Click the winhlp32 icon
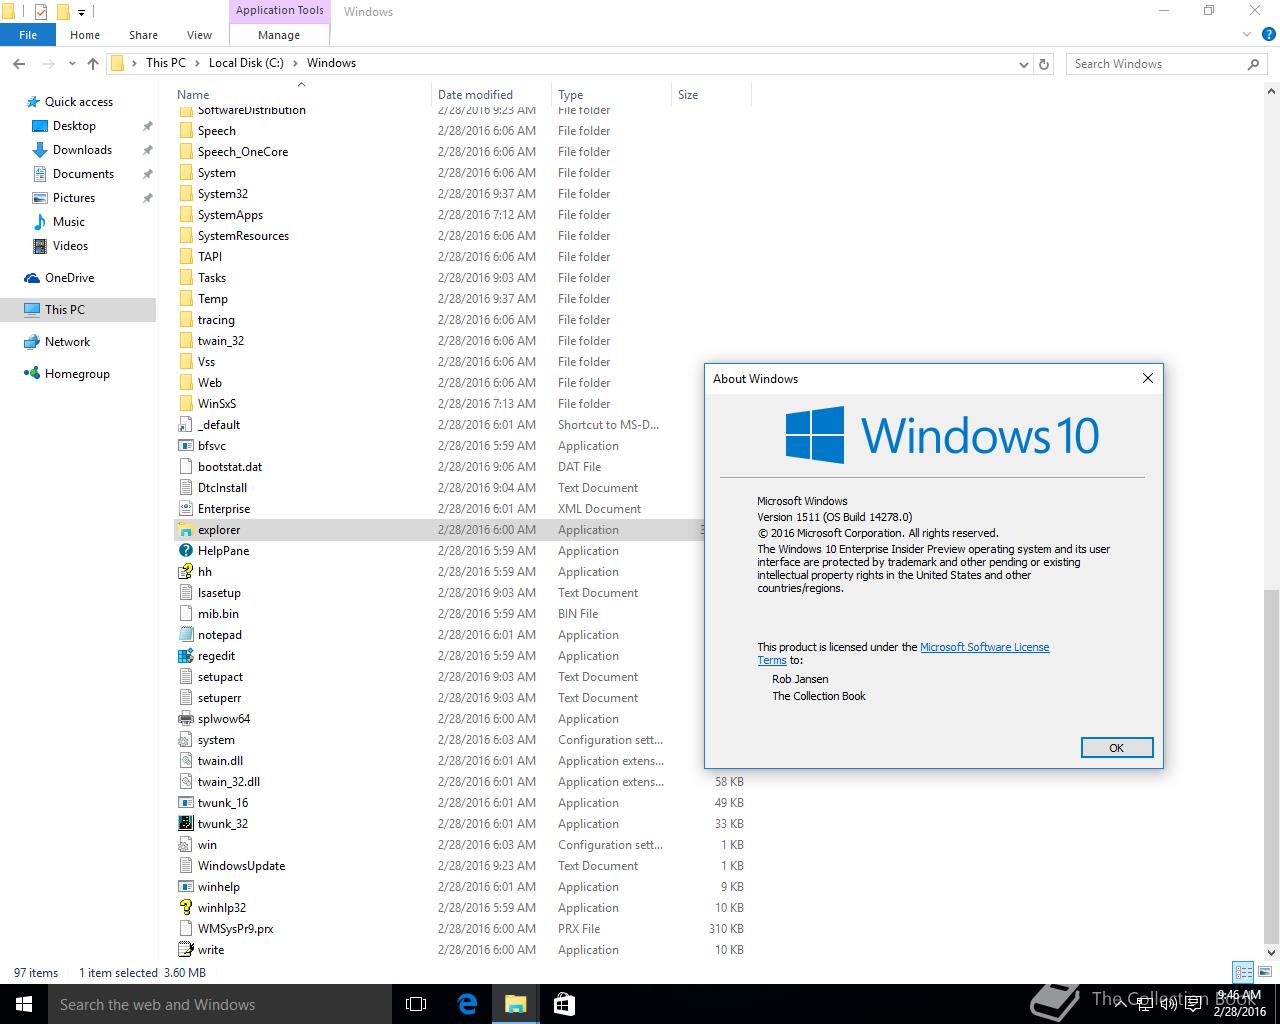Image resolution: width=1280 pixels, height=1024 pixels. [x=185, y=908]
